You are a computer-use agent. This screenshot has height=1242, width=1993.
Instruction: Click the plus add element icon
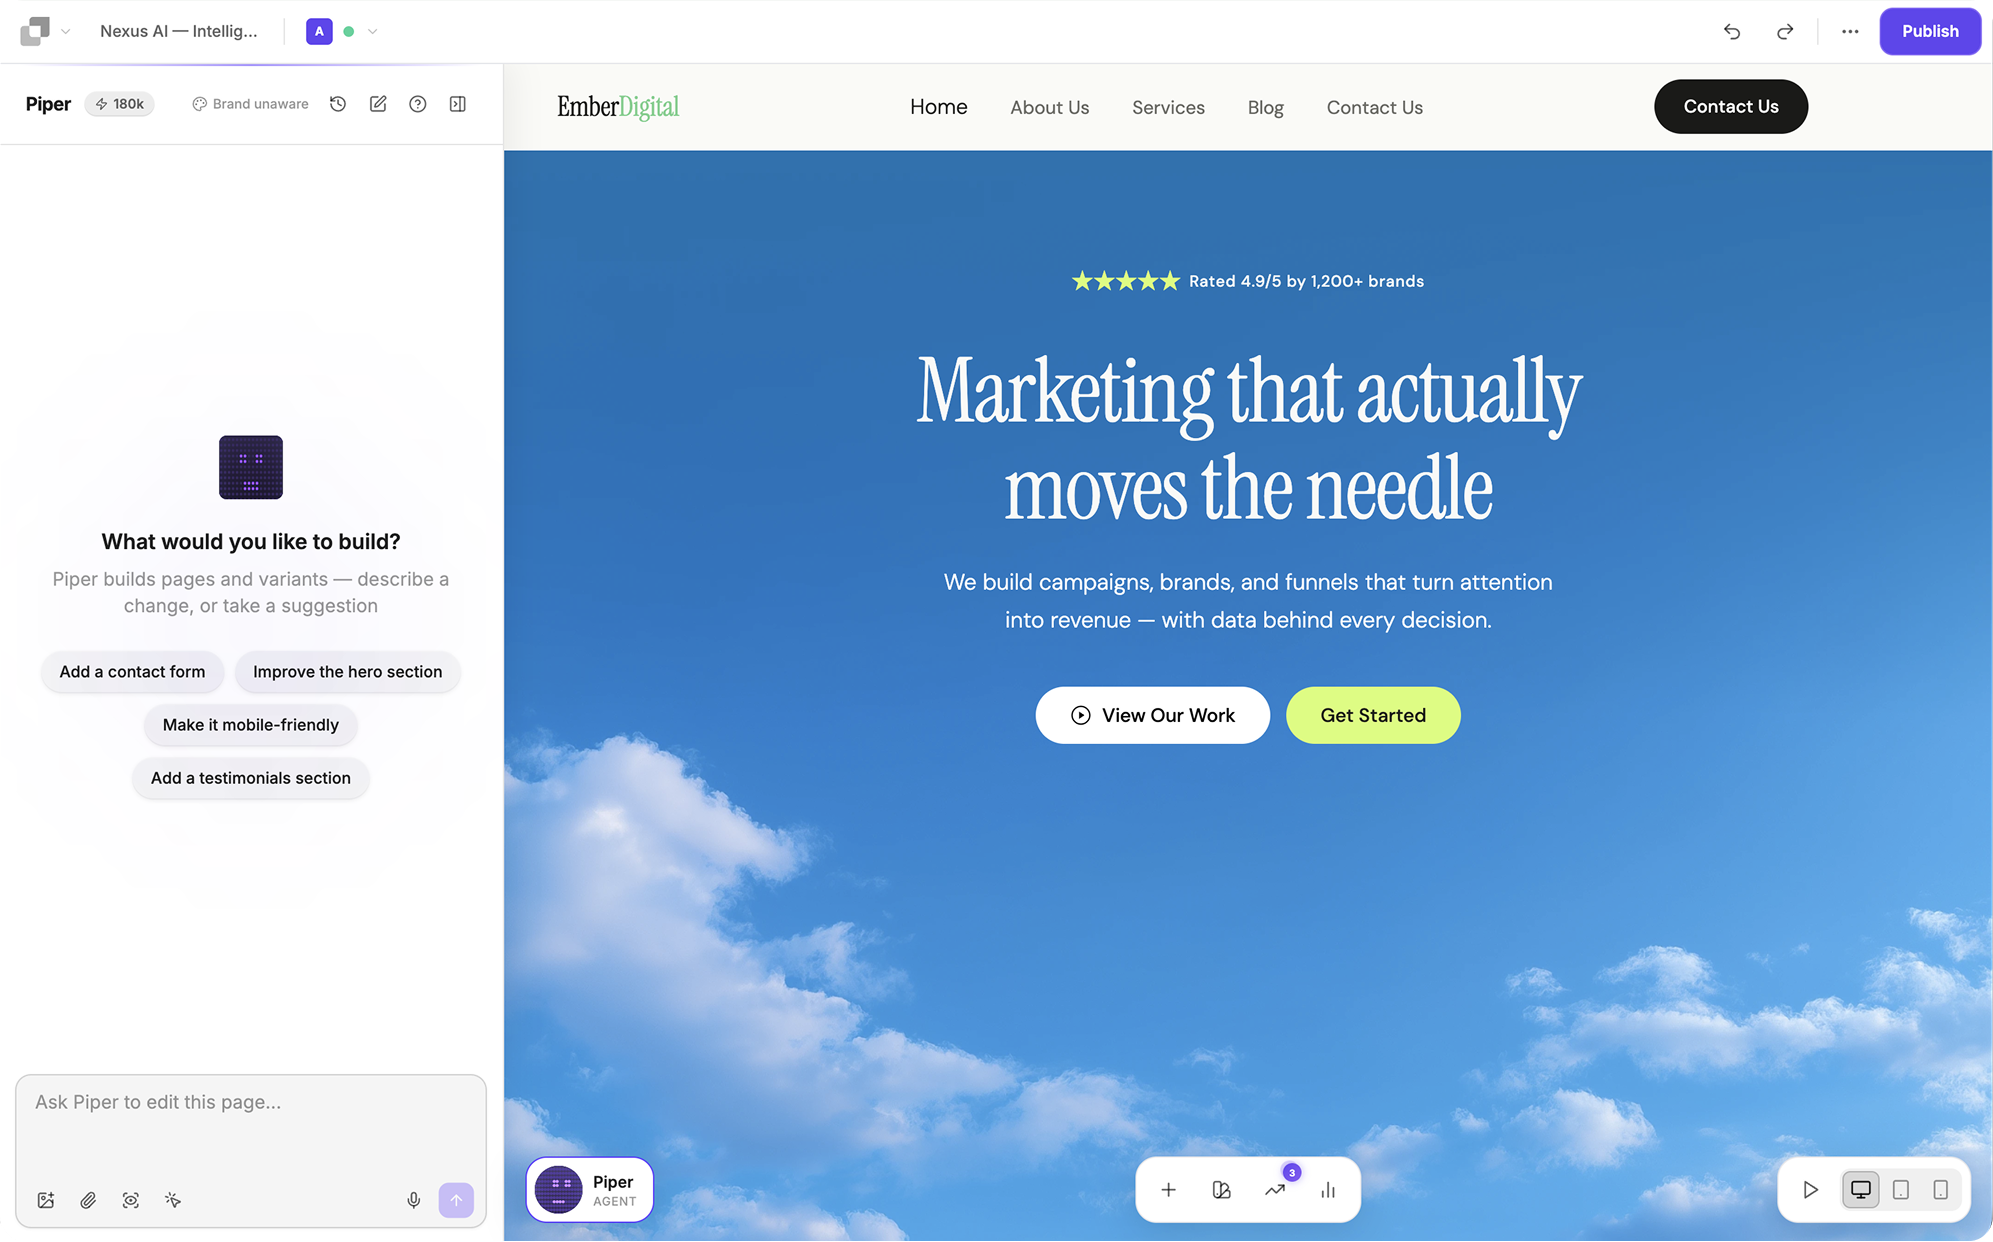(x=1168, y=1190)
